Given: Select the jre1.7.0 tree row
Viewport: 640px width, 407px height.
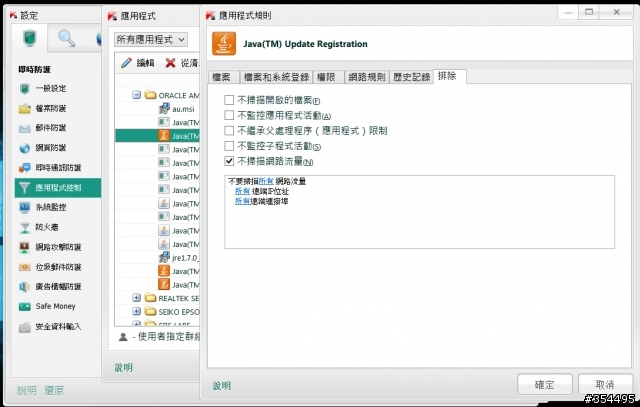Looking at the screenshot, I should pyautogui.click(x=158, y=258).
